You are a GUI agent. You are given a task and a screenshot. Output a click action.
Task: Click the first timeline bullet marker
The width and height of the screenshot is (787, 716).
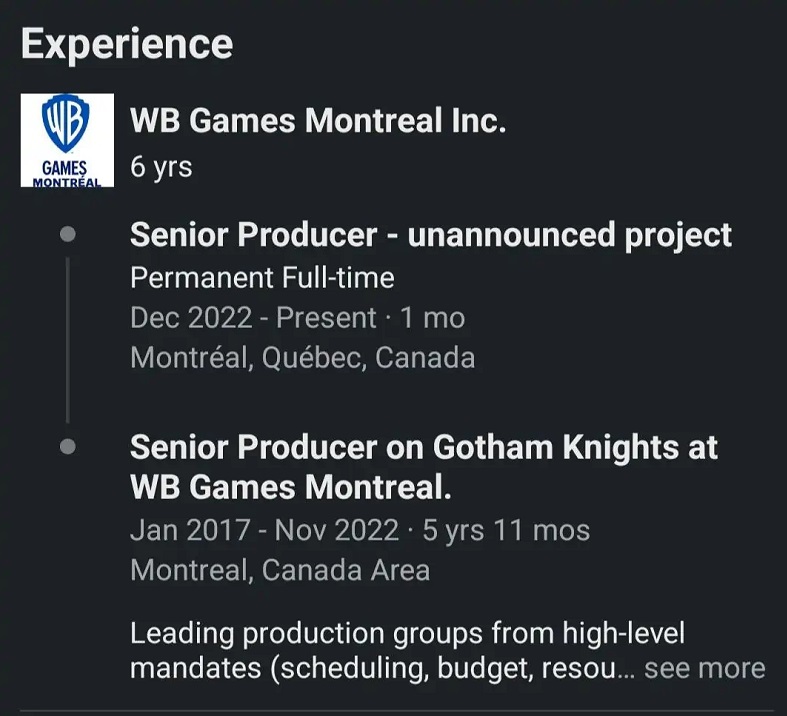[x=68, y=235]
